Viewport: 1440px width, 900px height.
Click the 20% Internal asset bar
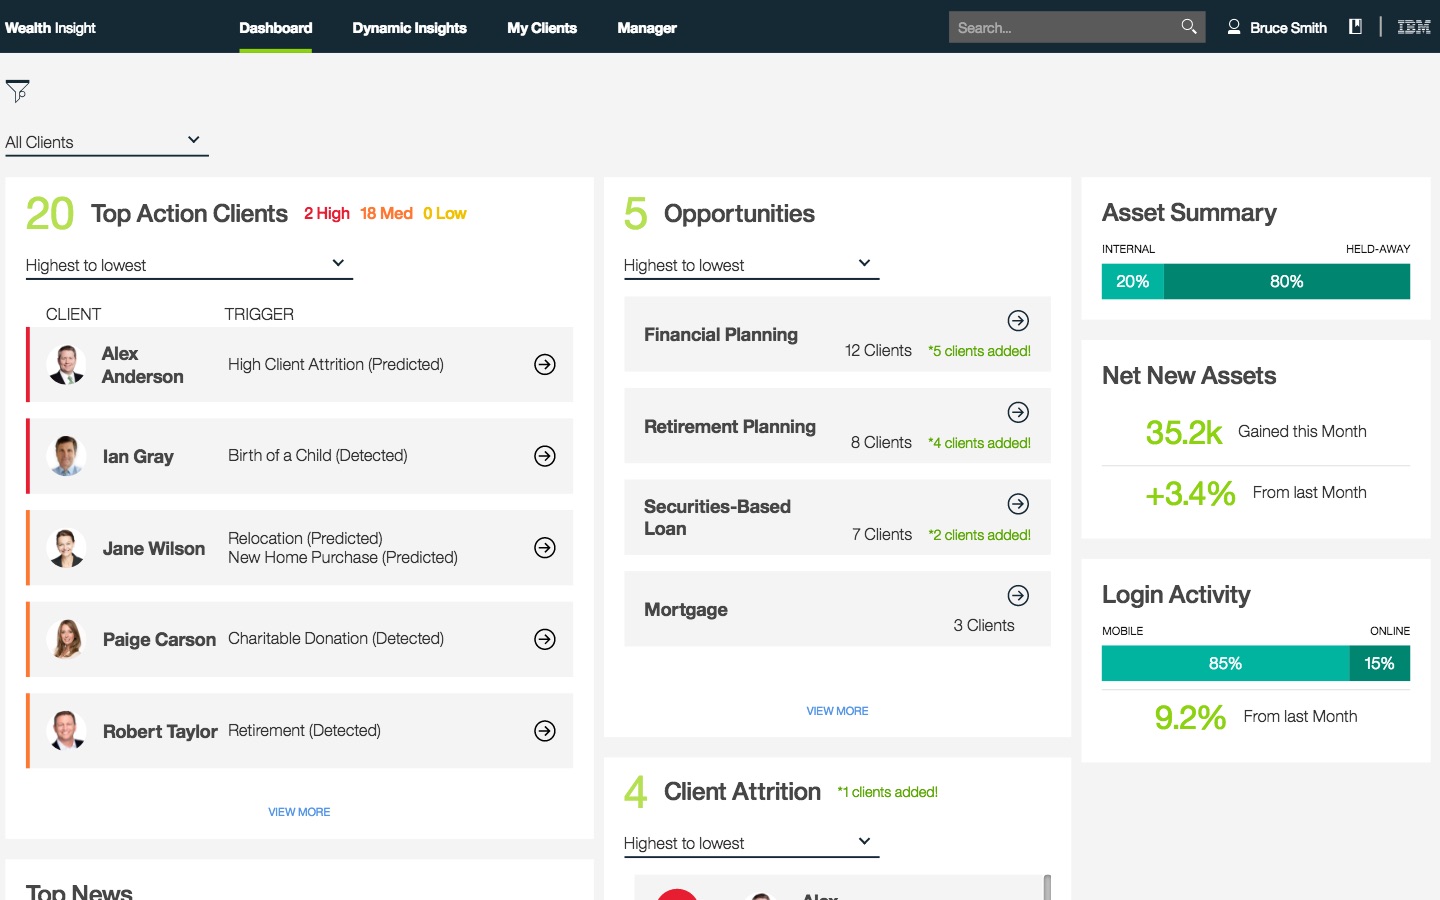click(x=1133, y=281)
